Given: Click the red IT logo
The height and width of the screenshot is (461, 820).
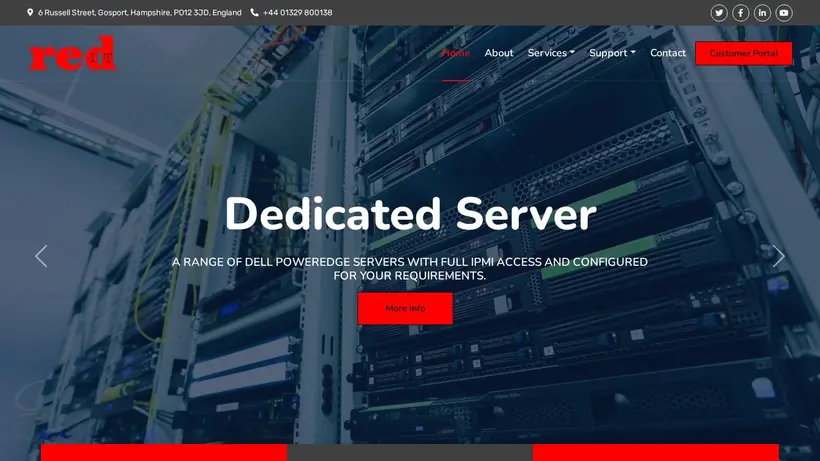Looking at the screenshot, I should click(x=73, y=53).
